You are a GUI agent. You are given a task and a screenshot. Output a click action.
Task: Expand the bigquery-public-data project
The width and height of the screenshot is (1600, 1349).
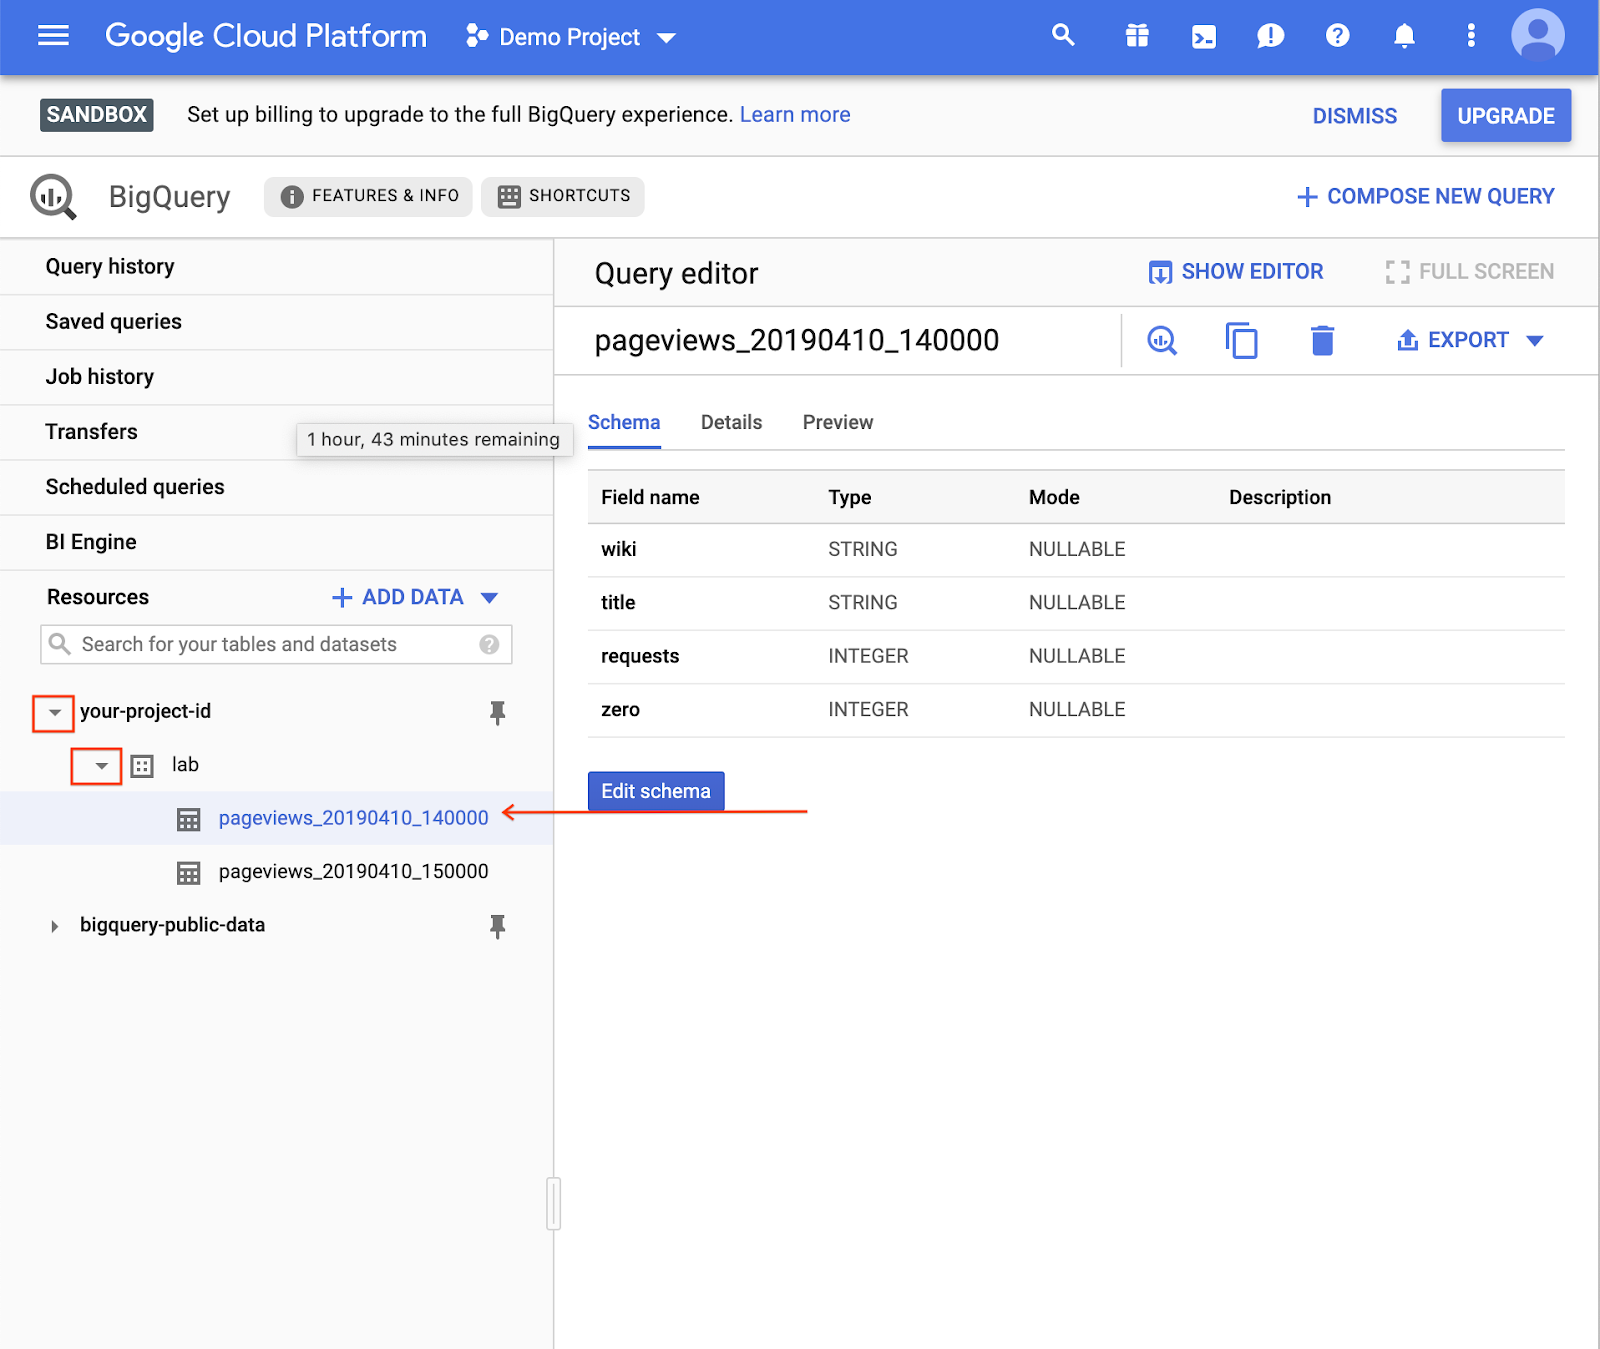tap(54, 926)
